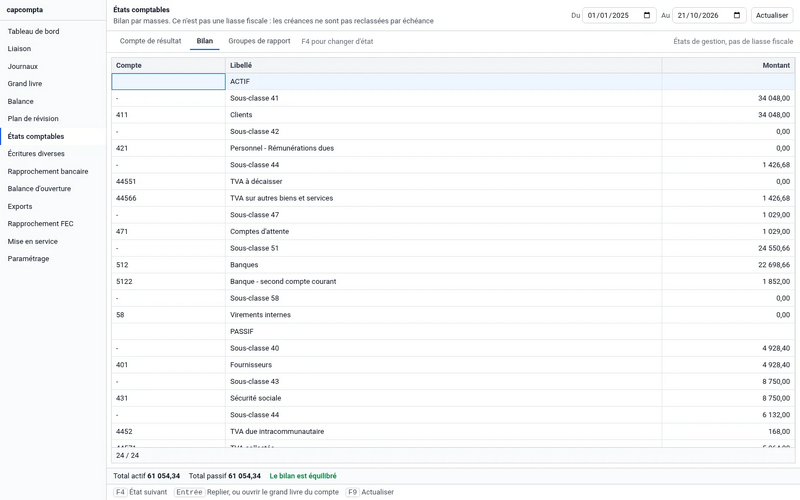Click the 24 / 24 row counter

[x=128, y=456]
